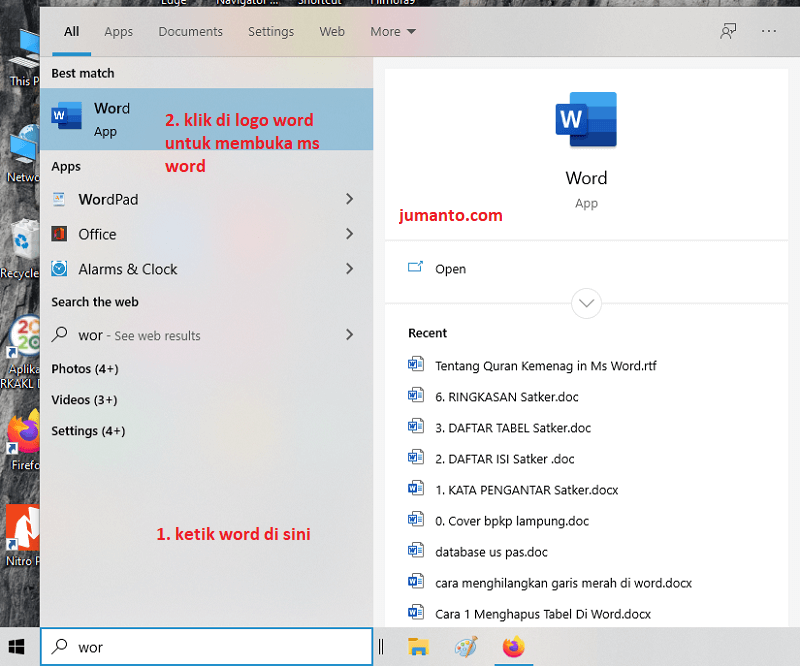800x666 pixels.
Task: Expand Settings (4+) results group
Action: (x=88, y=431)
